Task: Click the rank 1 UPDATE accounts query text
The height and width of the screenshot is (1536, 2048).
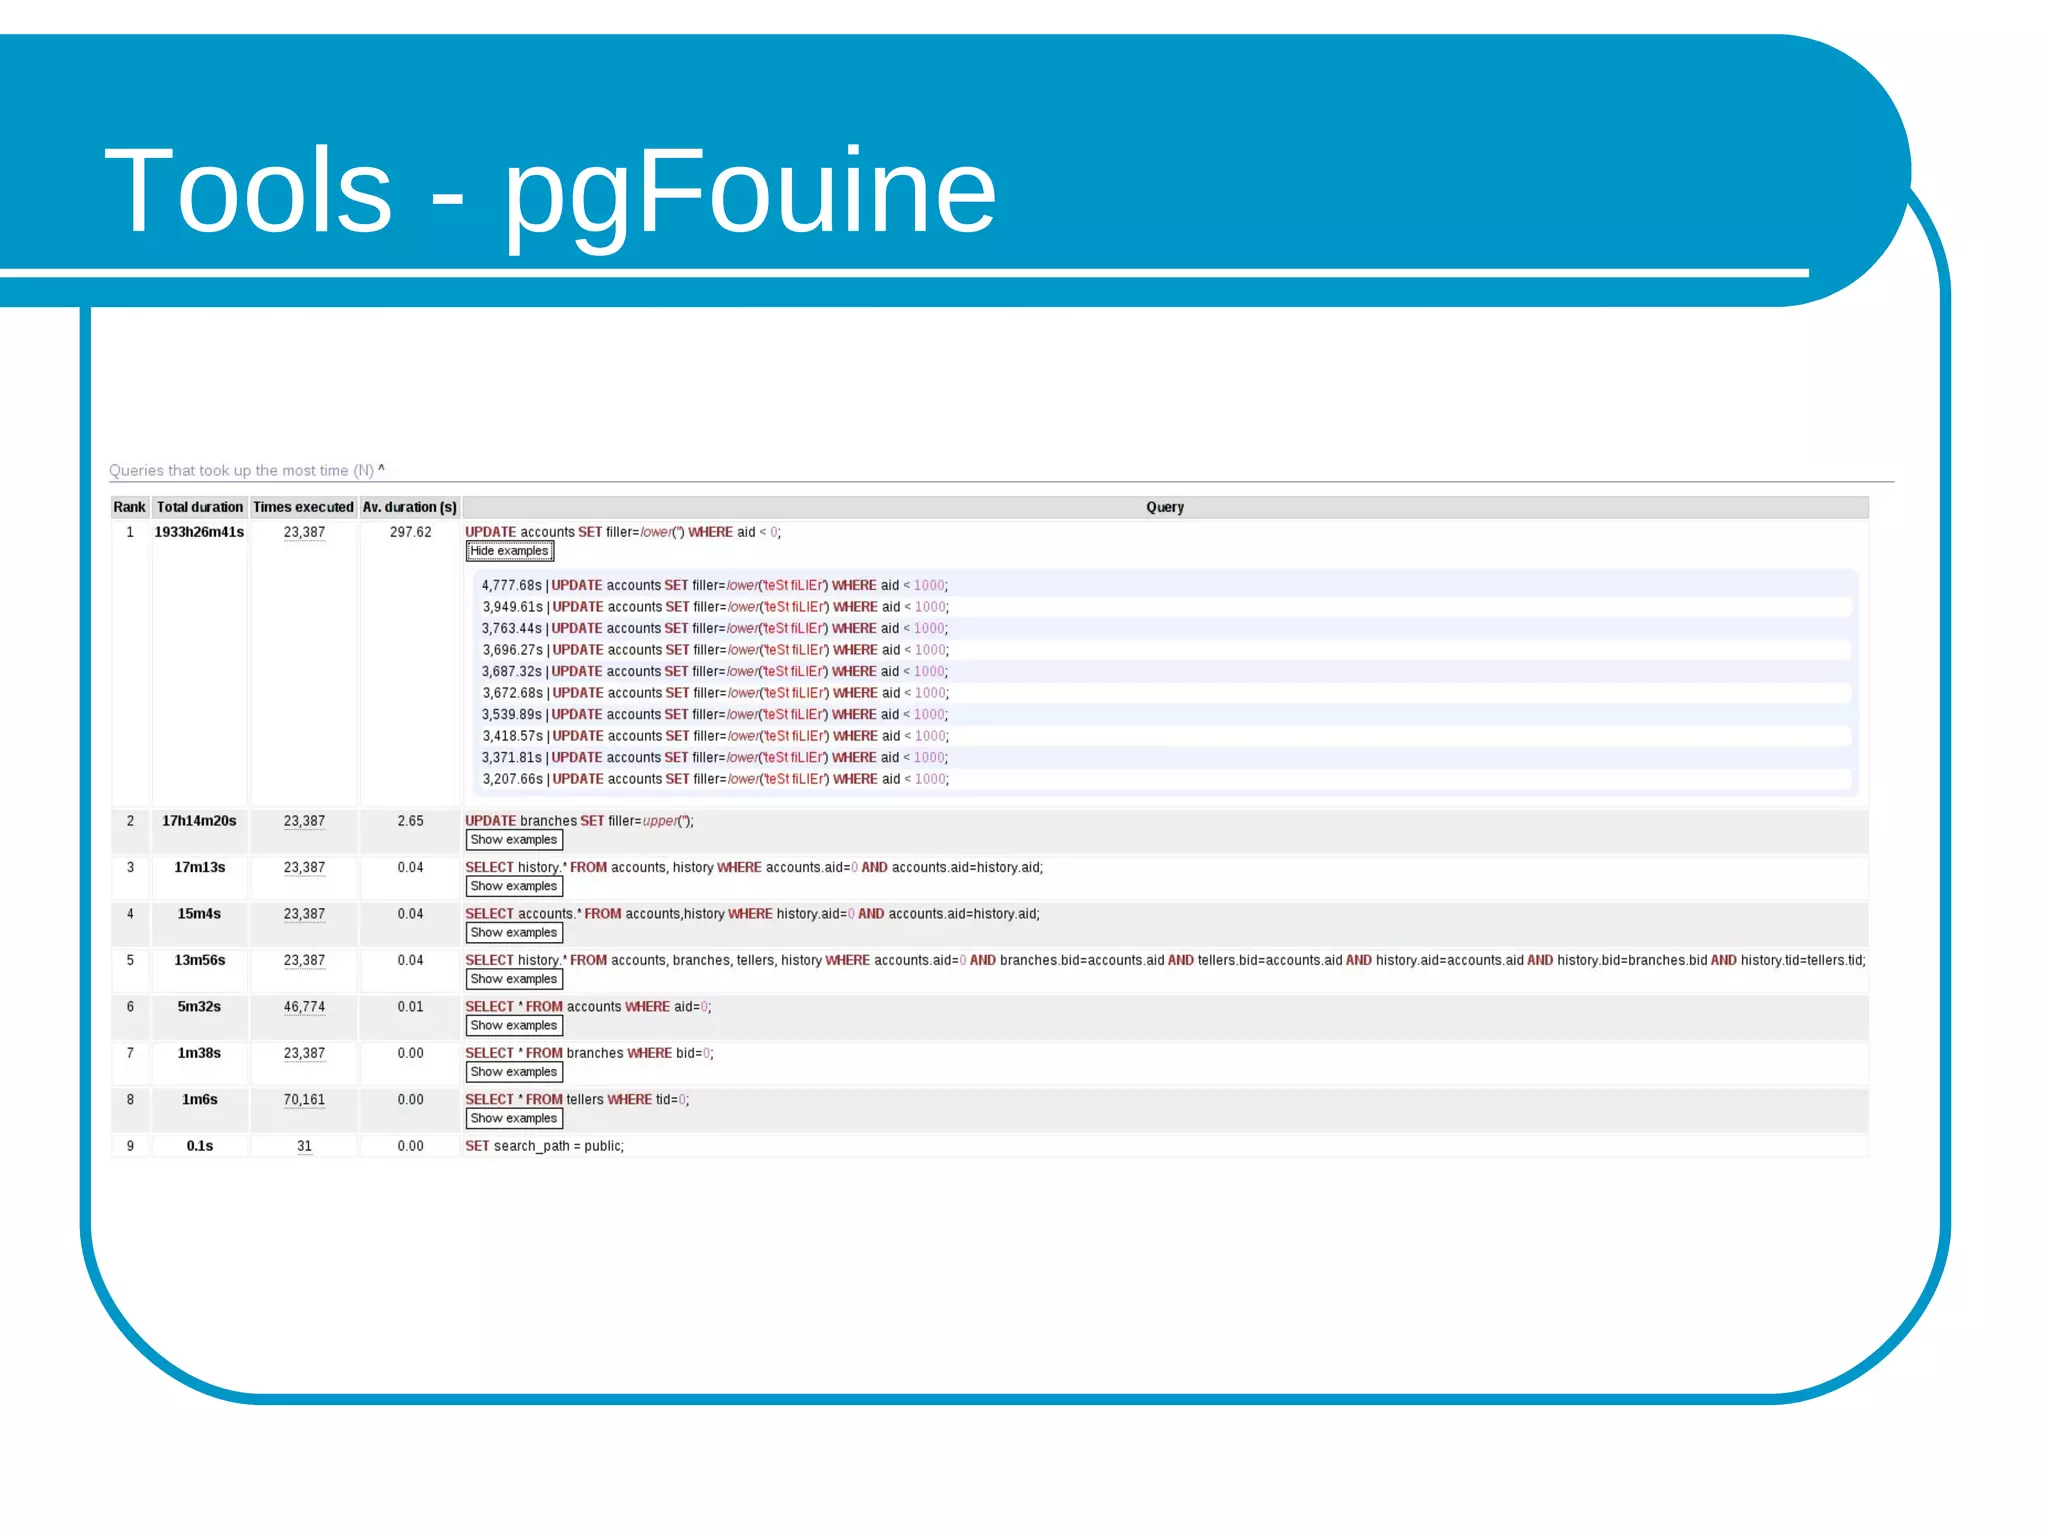Action: coord(623,532)
